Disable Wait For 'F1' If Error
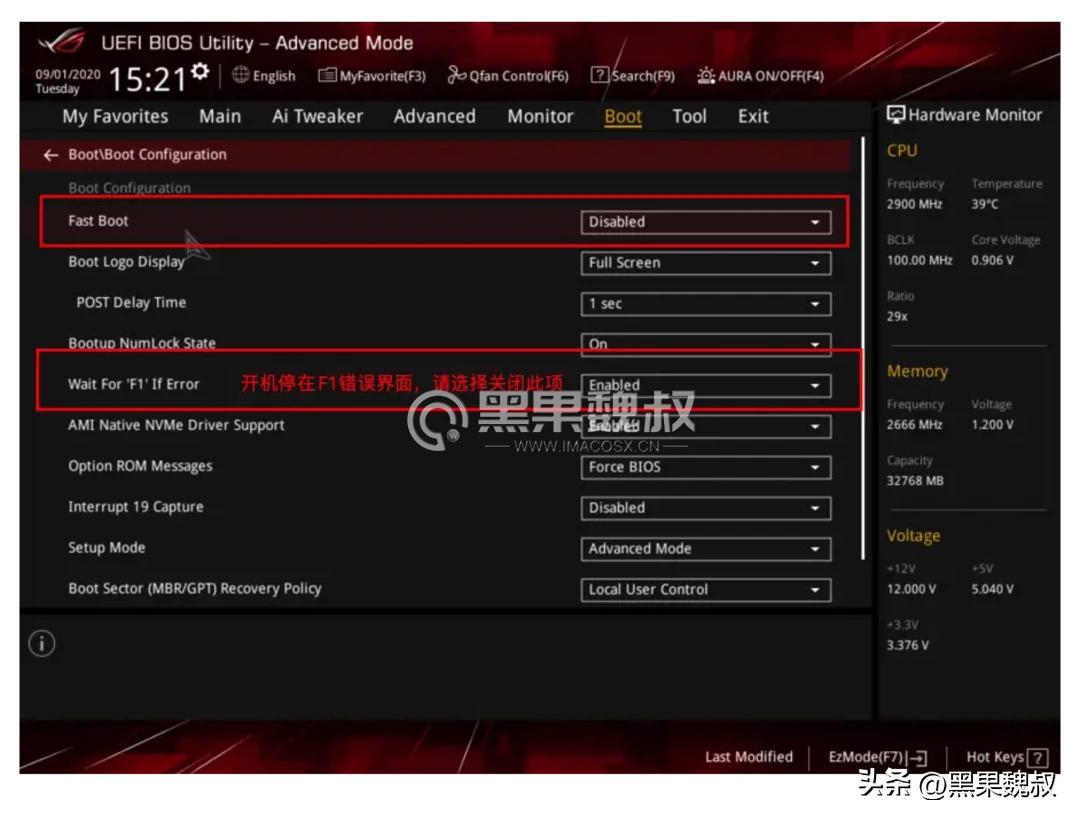This screenshot has width=1080, height=821. point(706,385)
